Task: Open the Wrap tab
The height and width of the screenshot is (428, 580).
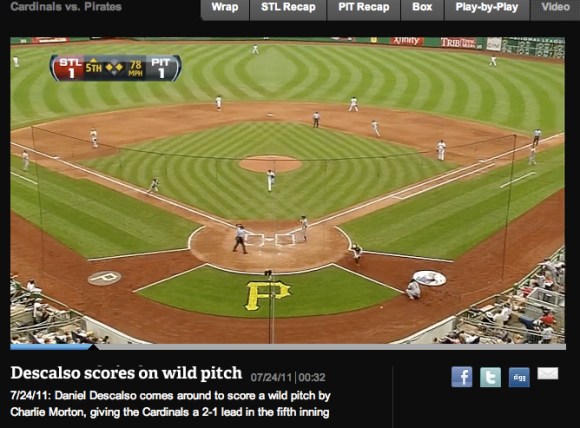Action: point(225,9)
